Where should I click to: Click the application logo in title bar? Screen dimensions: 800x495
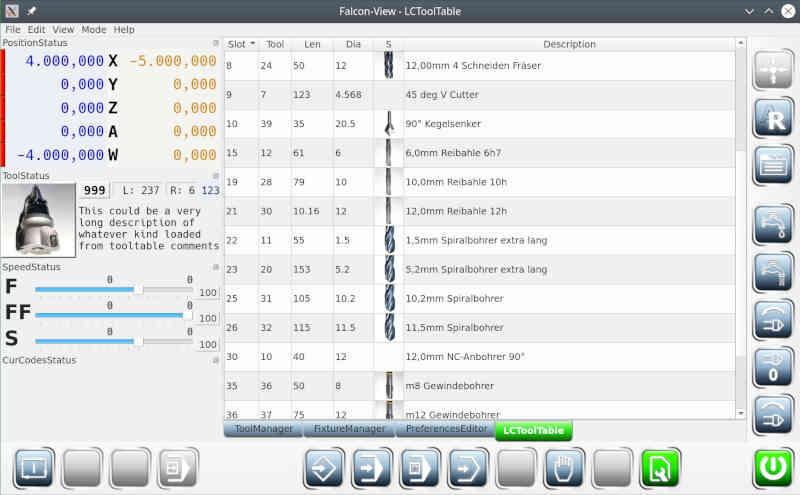pyautogui.click(x=12, y=11)
